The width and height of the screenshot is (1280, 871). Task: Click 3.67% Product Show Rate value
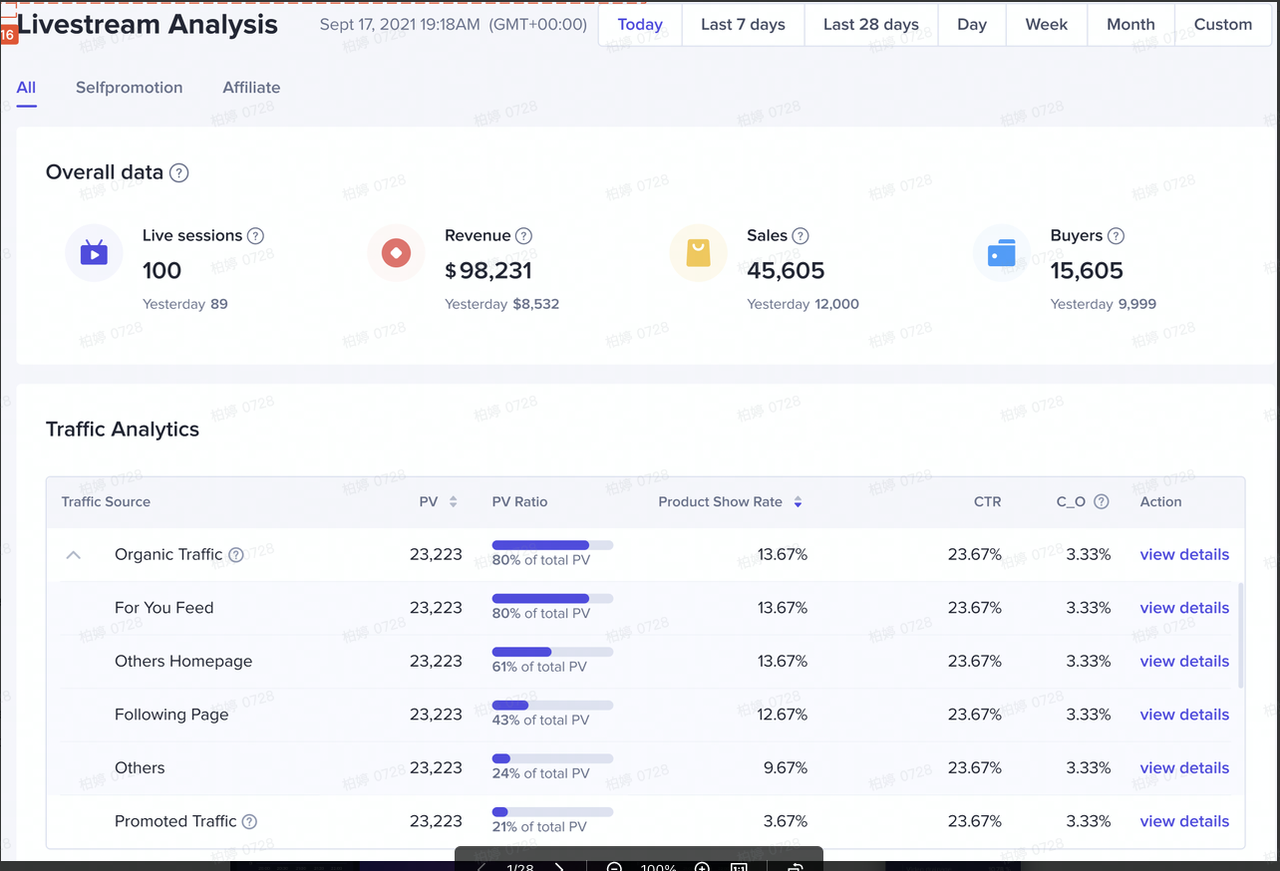pos(786,822)
